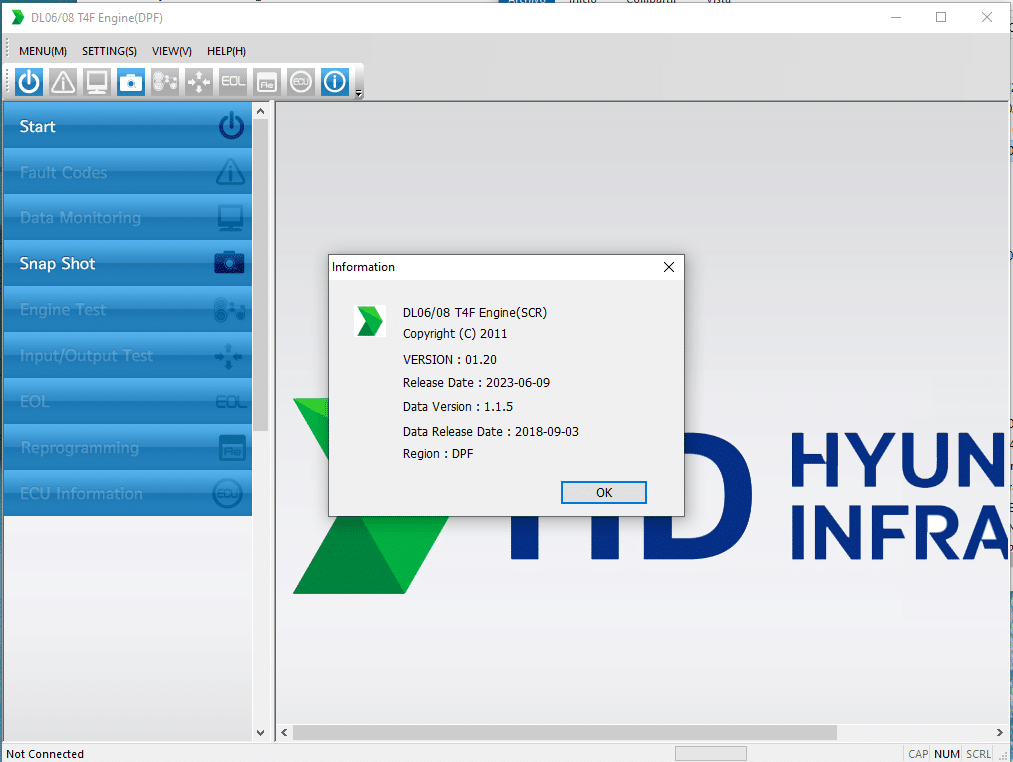Select Snap Shot in the left sidebar
This screenshot has width=1013, height=762.
click(x=128, y=264)
